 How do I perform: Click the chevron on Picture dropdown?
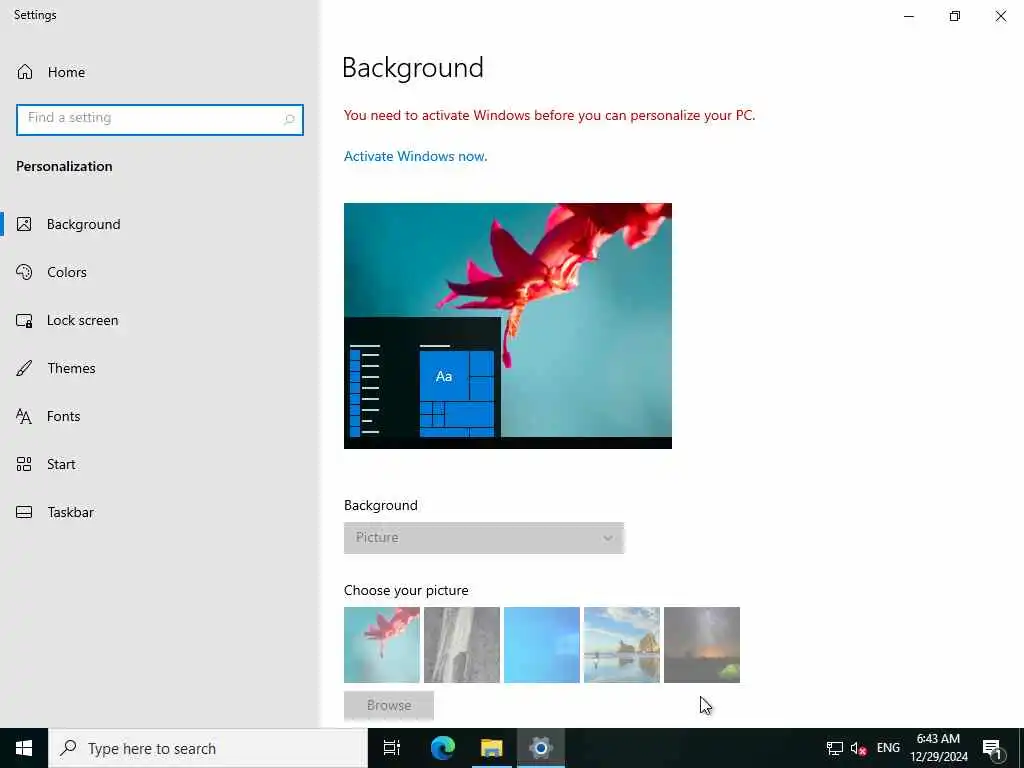(x=608, y=538)
